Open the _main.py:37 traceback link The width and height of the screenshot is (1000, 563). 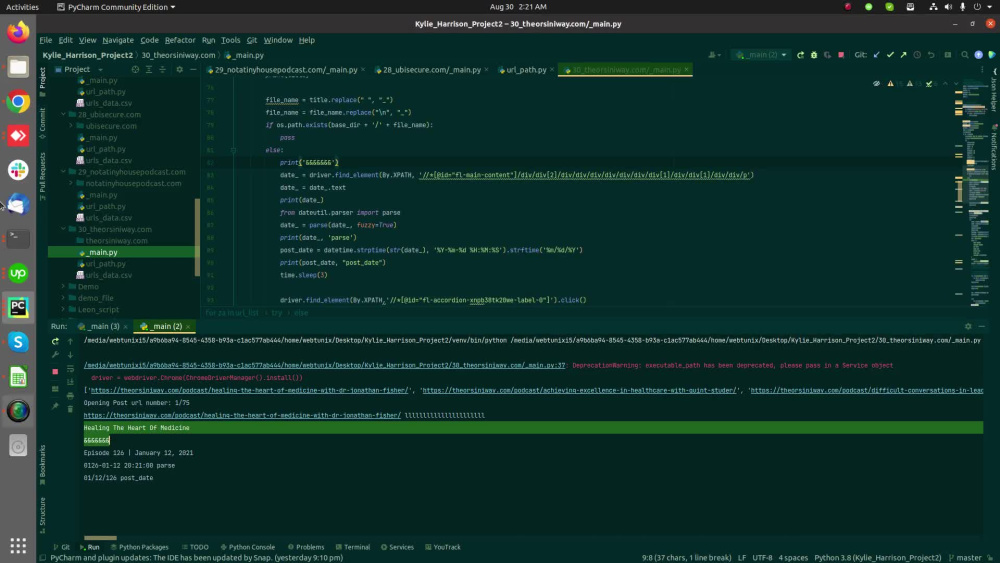[x=324, y=365]
